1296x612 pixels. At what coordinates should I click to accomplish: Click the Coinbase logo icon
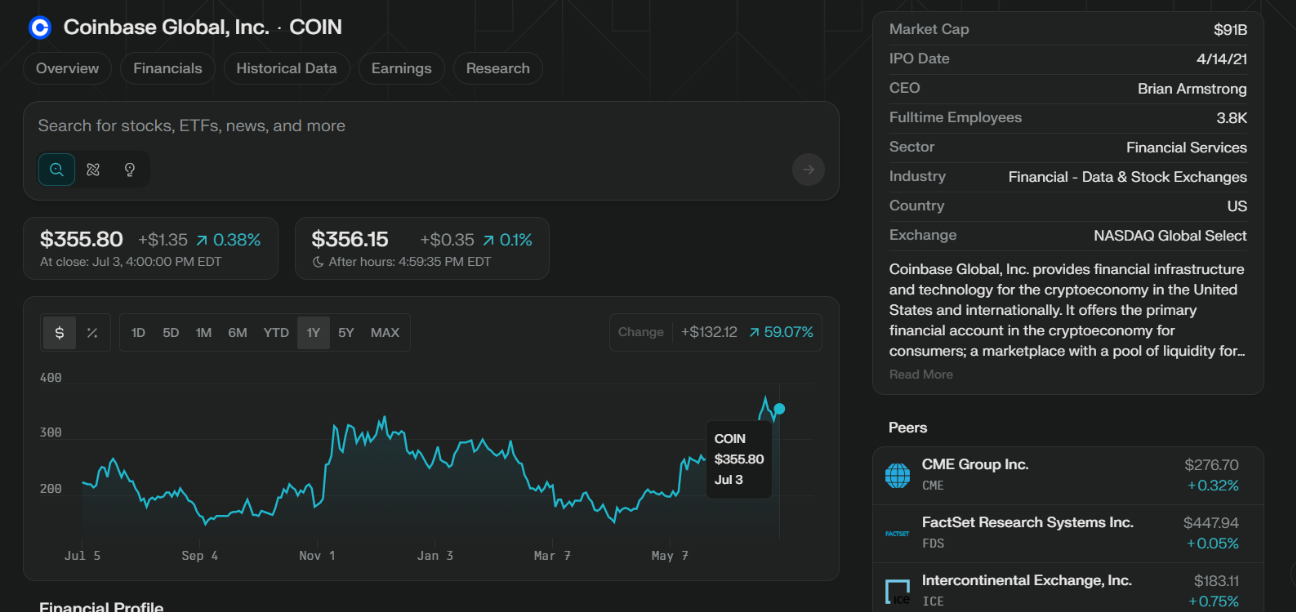(x=39, y=28)
